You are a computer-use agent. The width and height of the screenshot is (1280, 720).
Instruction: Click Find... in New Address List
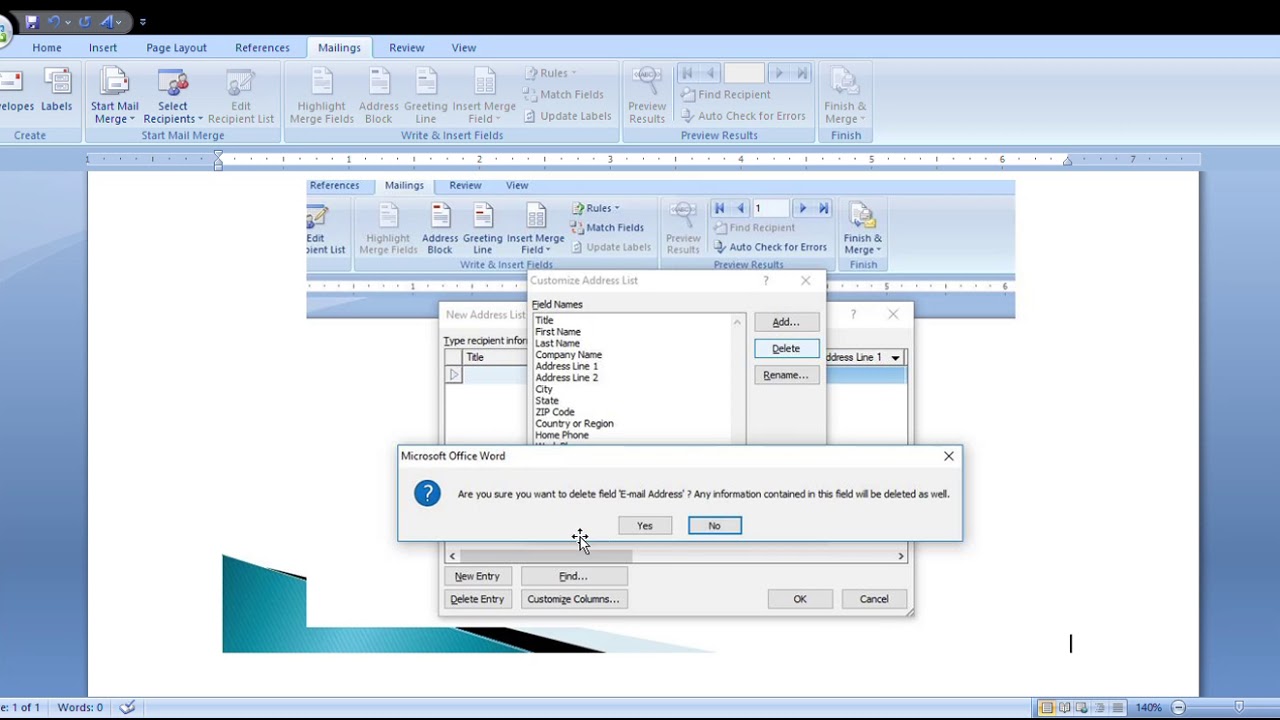coord(573,576)
